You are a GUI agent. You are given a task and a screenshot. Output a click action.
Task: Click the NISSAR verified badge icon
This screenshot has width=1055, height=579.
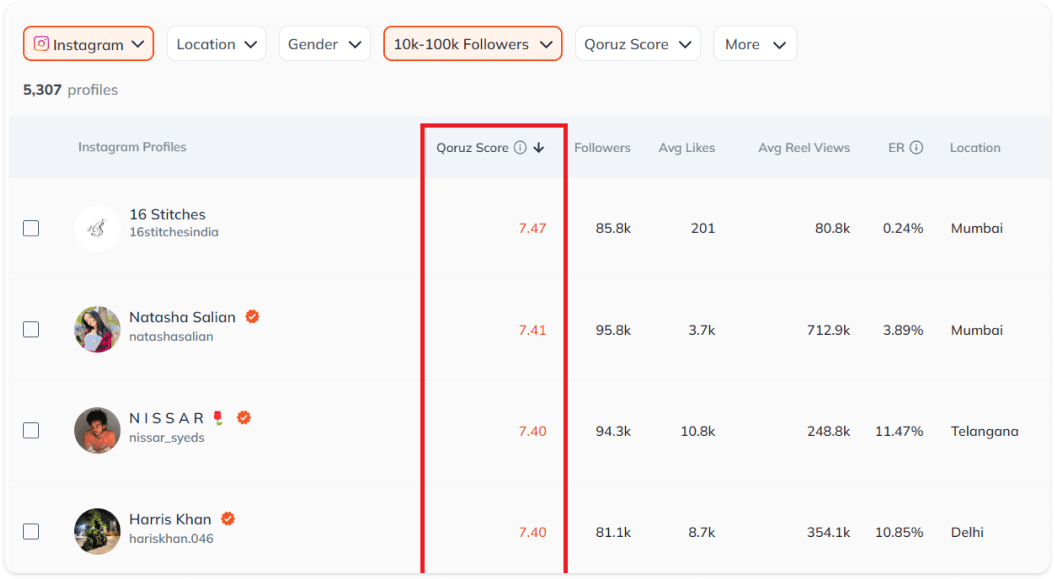click(x=243, y=418)
